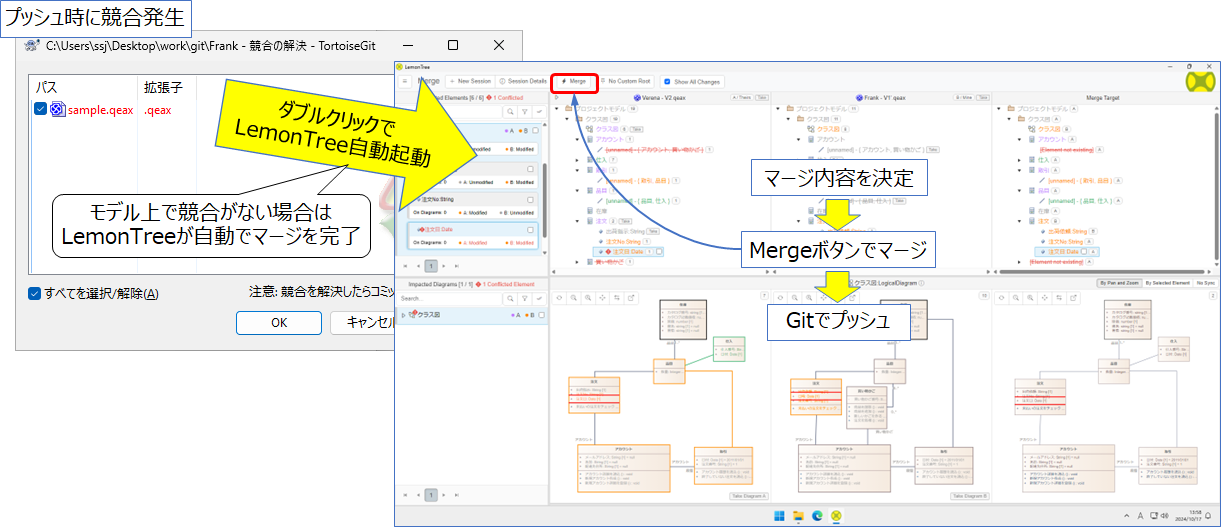Image resolution: width=1221 pixels, height=527 pixels.
Task: Collapse プロジェクトモデル node in Verena V2 tree
Action: click(556, 107)
